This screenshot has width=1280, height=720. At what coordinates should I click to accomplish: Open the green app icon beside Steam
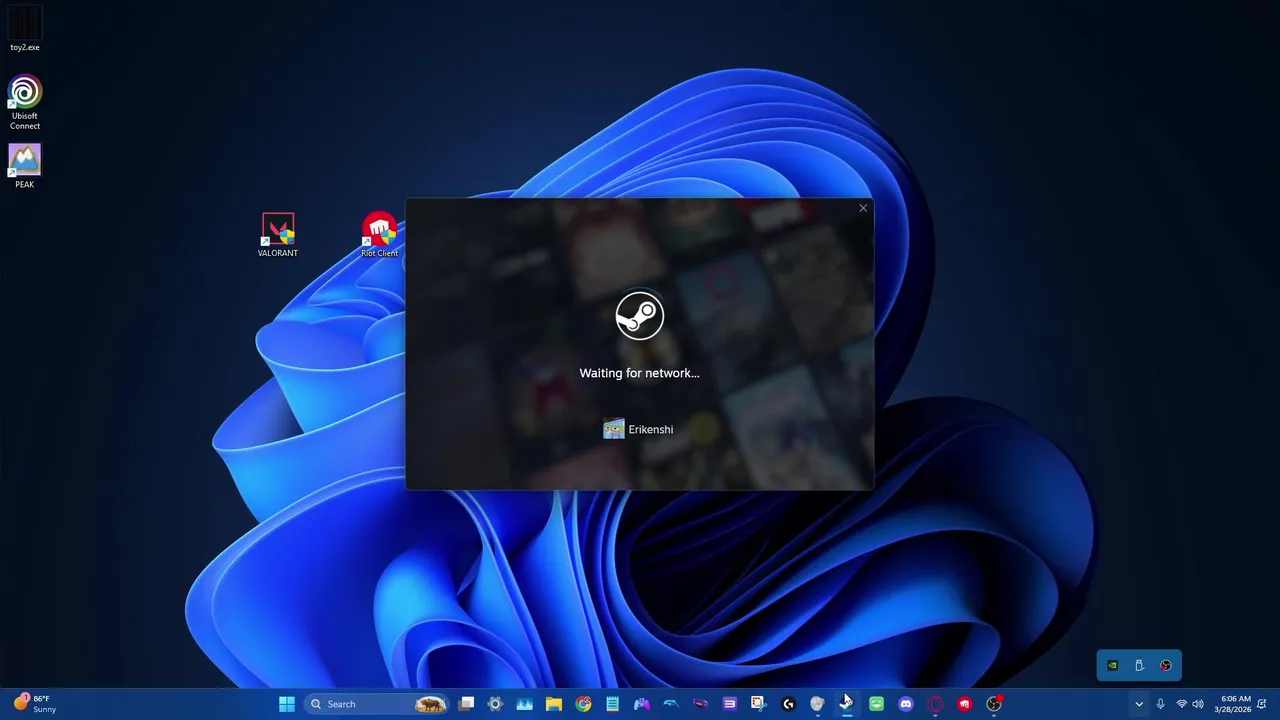pyautogui.click(x=876, y=704)
